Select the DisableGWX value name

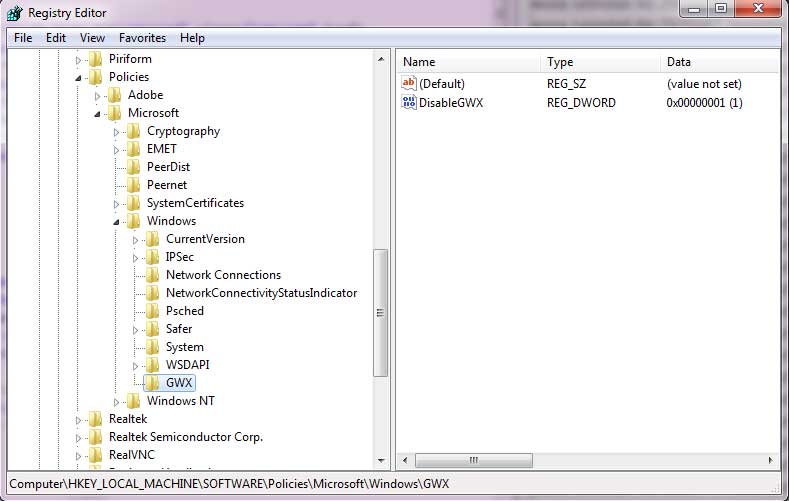[451, 103]
